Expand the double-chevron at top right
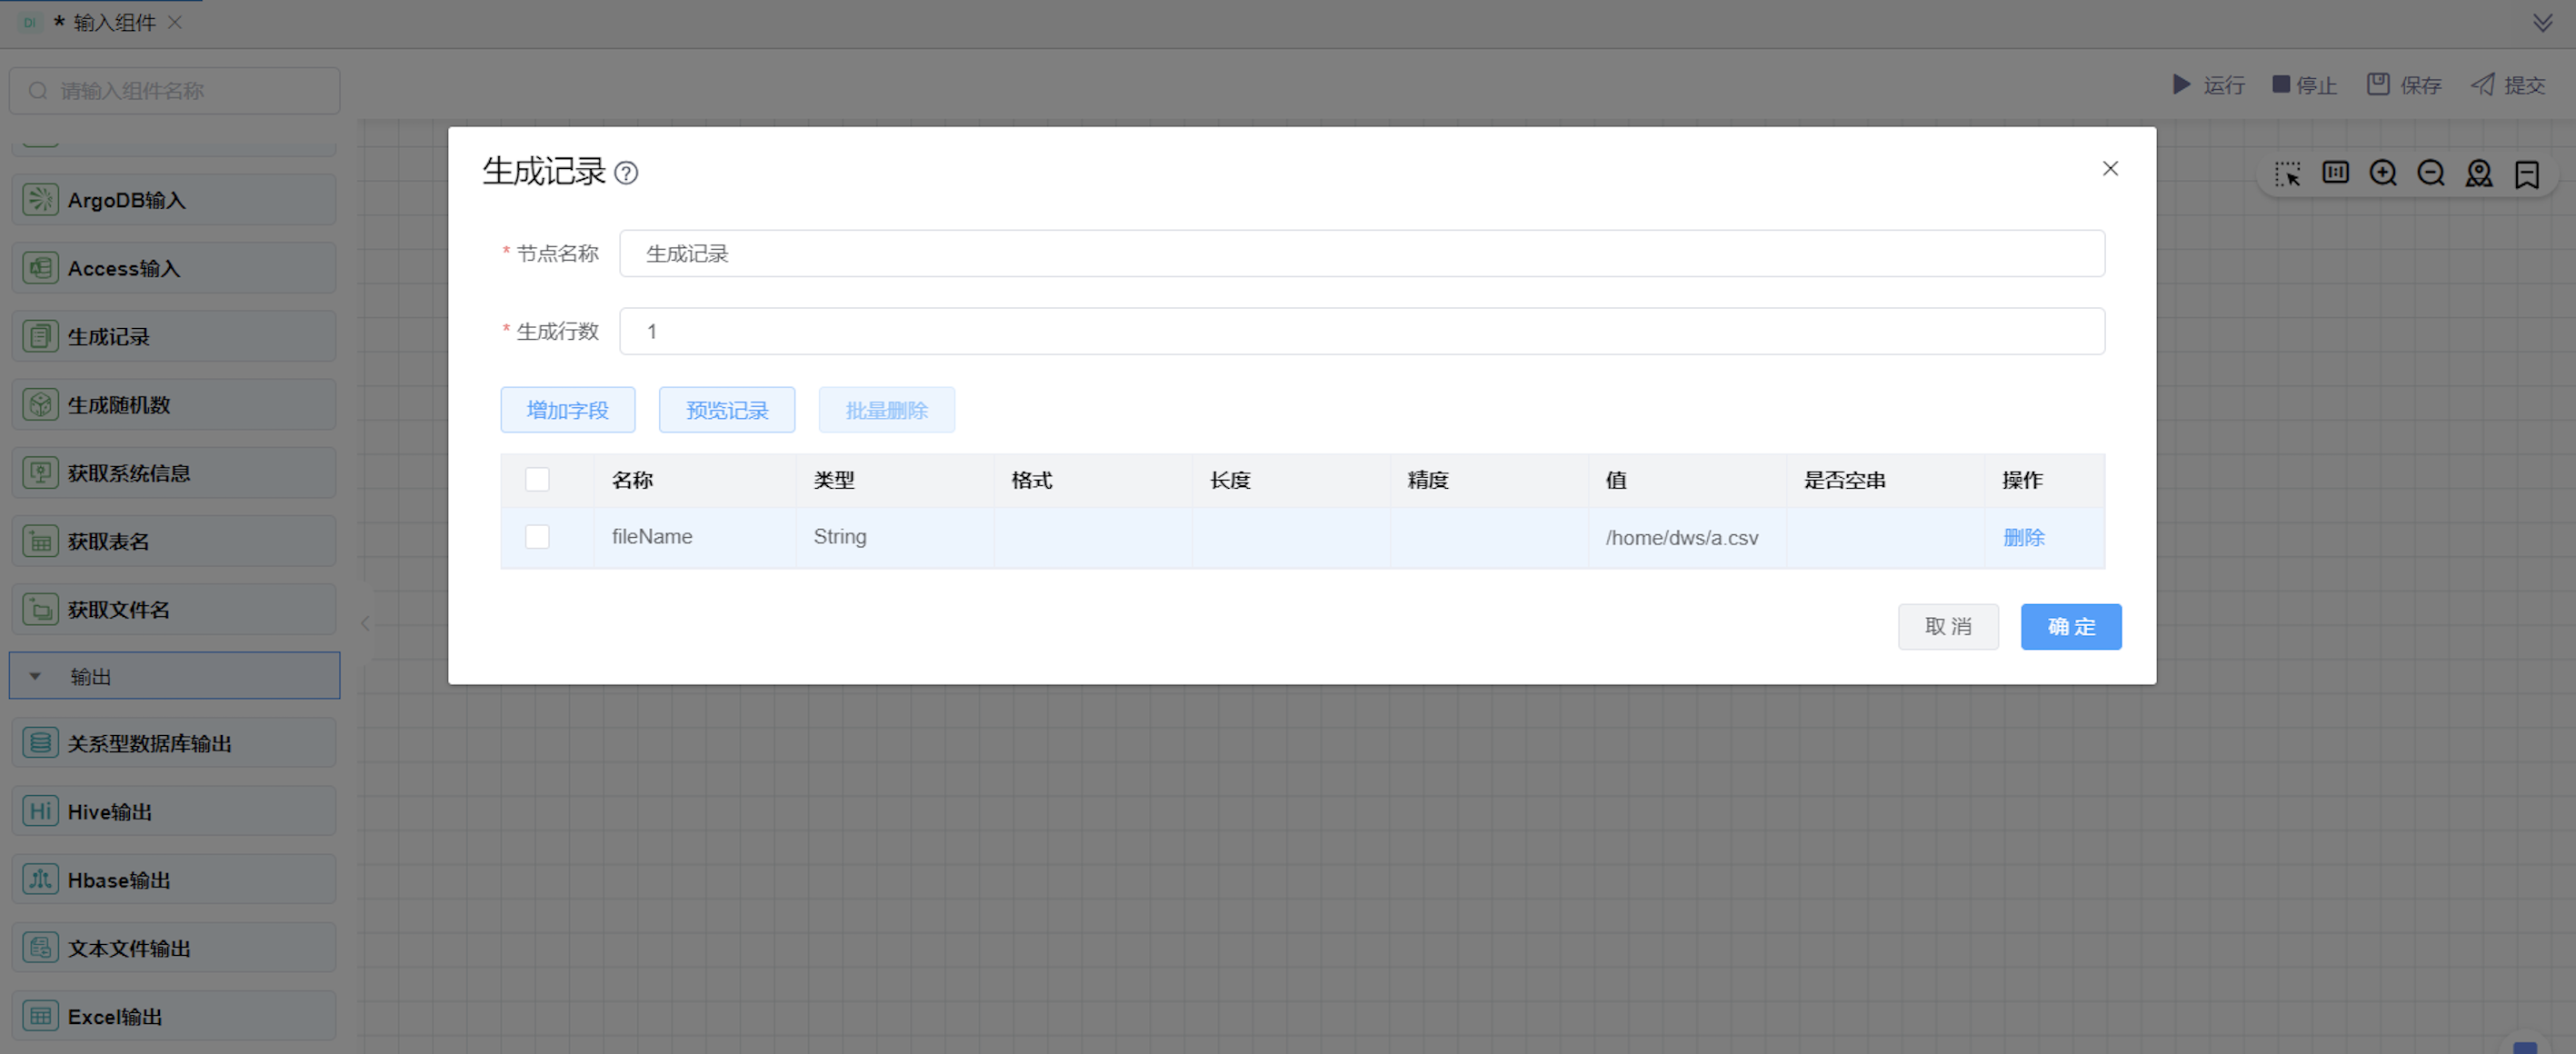 coord(2542,22)
